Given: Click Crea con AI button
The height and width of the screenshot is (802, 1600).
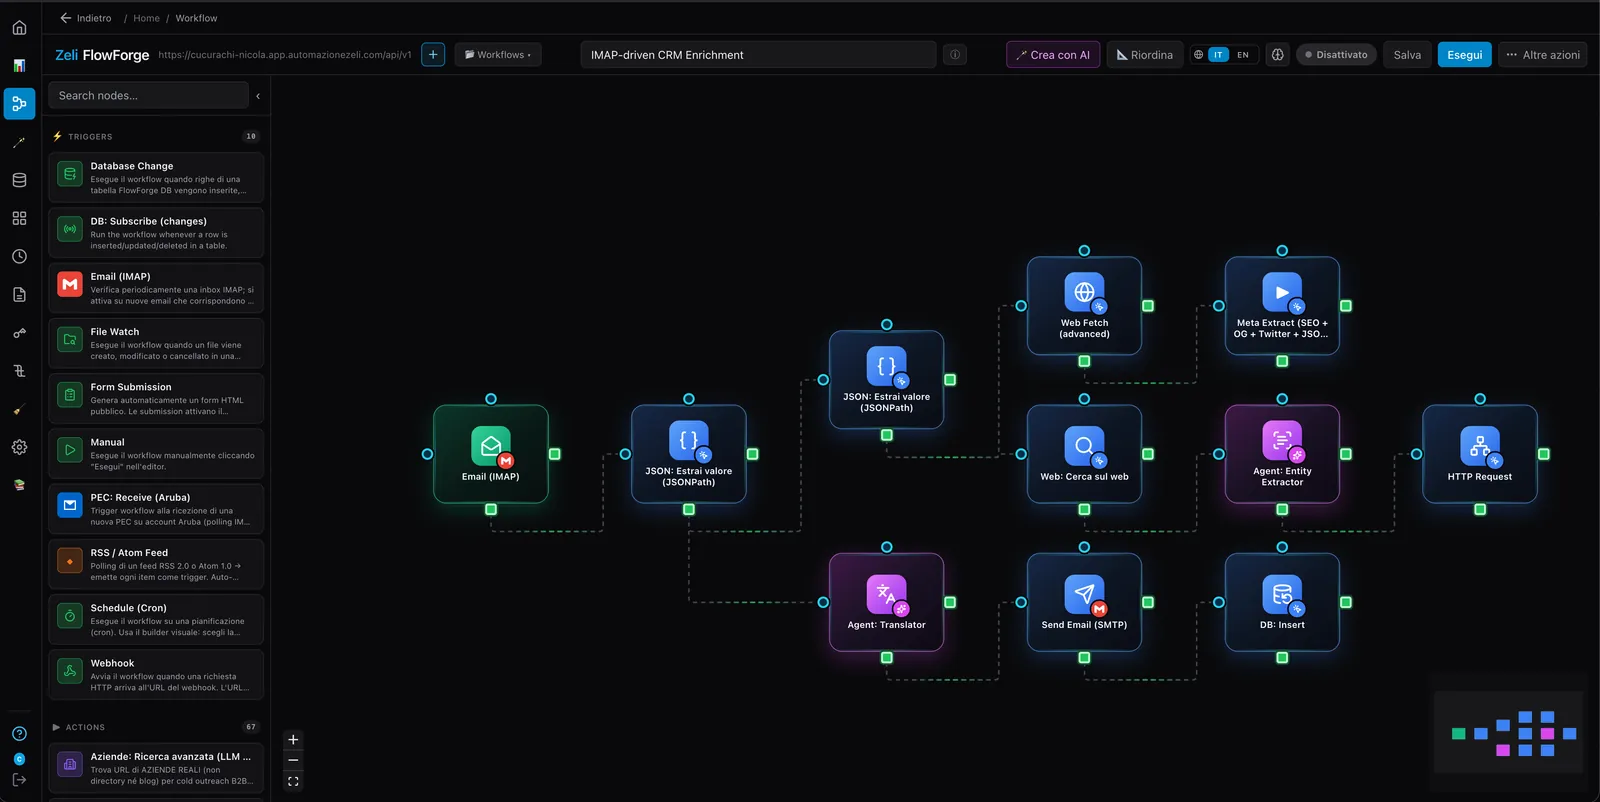Looking at the screenshot, I should pyautogui.click(x=1053, y=55).
